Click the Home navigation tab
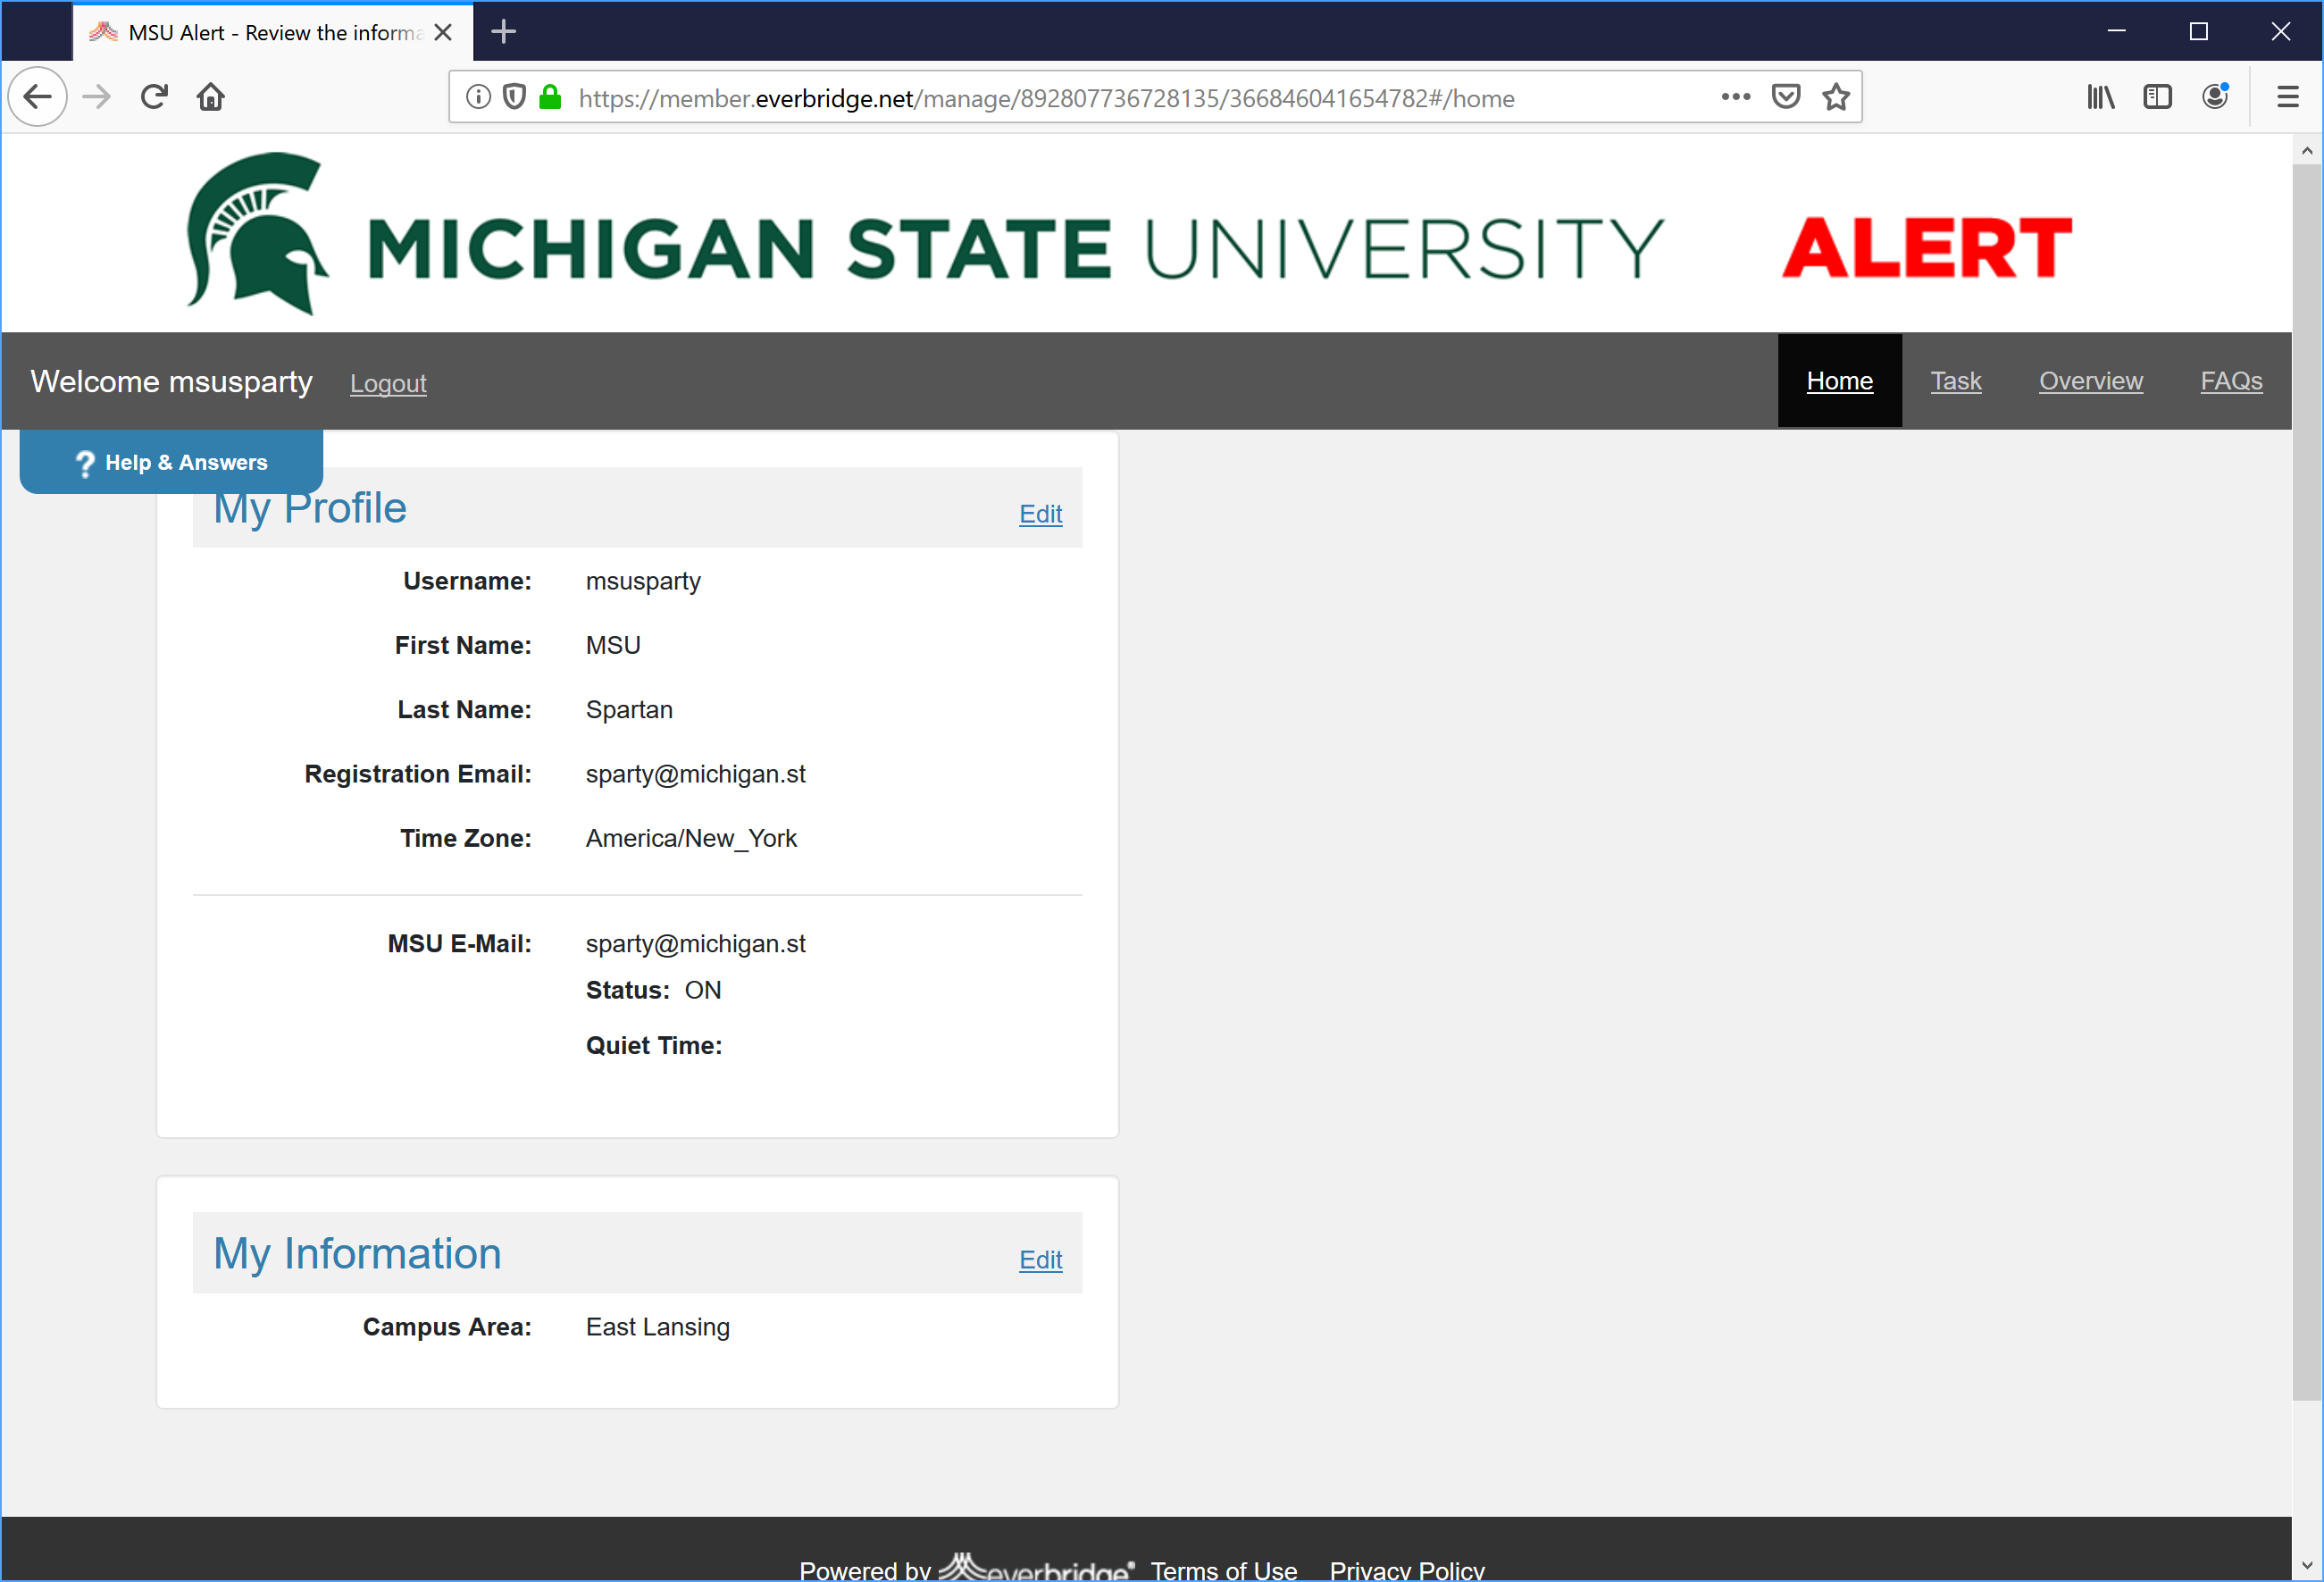Image resolution: width=2324 pixels, height=1582 pixels. (x=1840, y=381)
